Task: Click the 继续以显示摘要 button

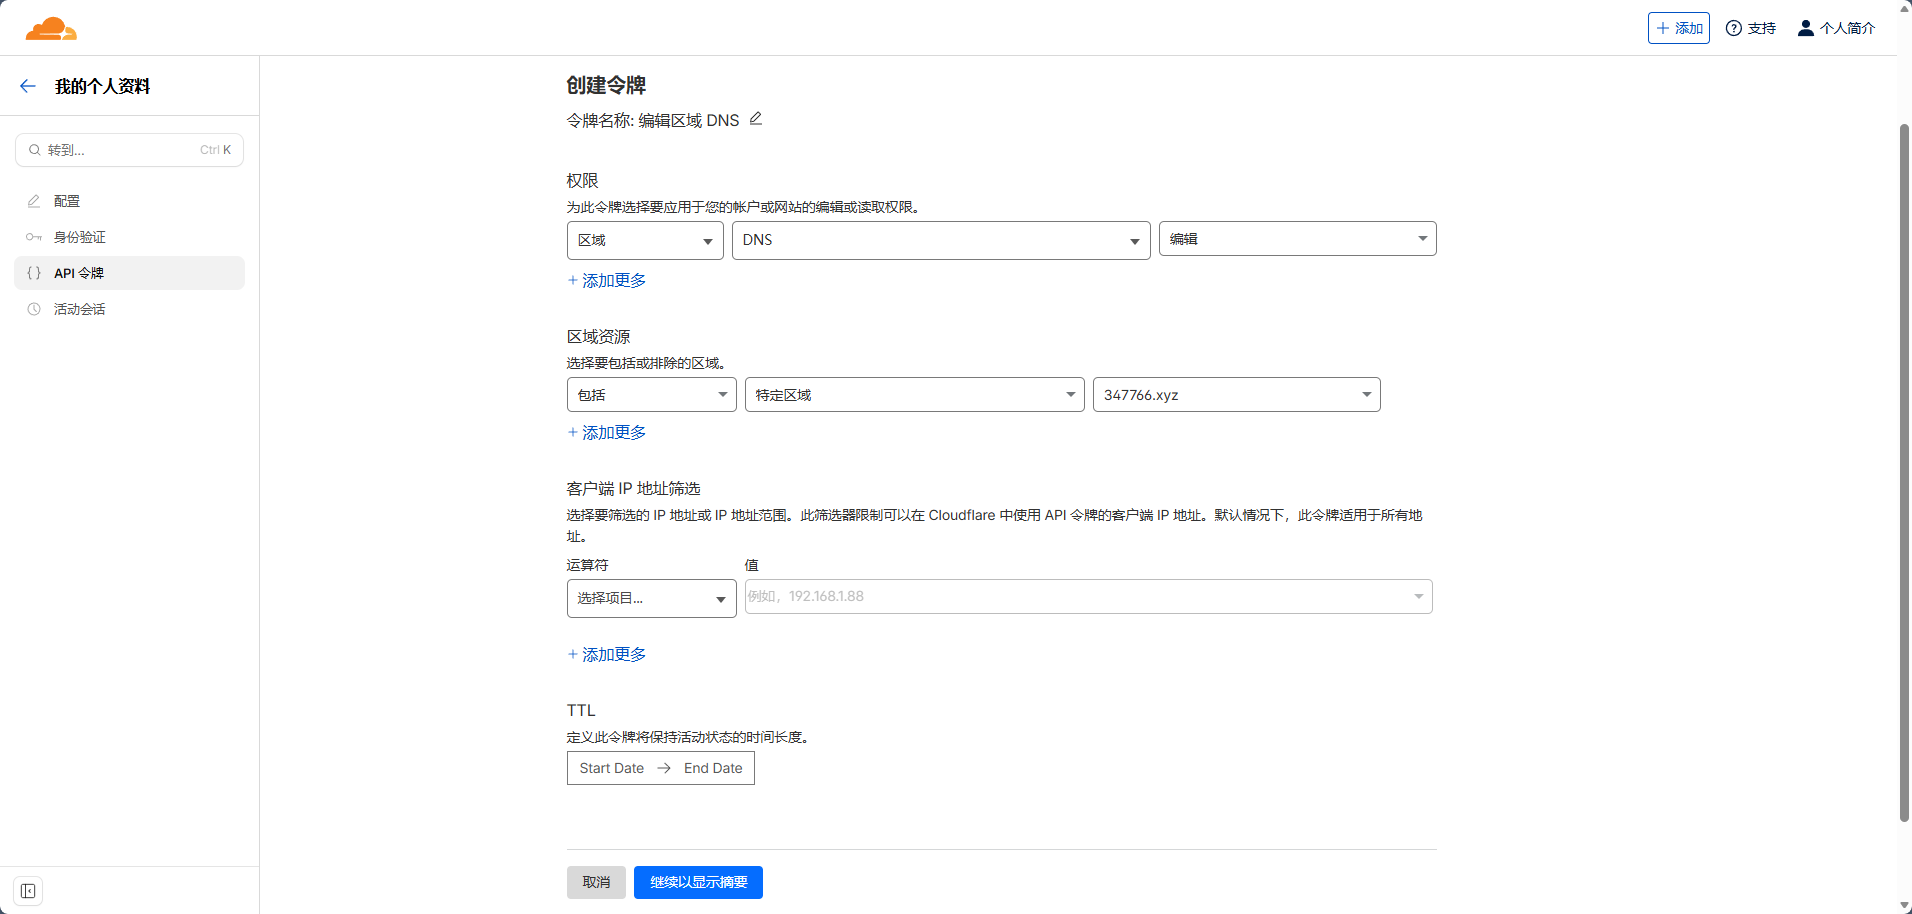Action: [698, 882]
